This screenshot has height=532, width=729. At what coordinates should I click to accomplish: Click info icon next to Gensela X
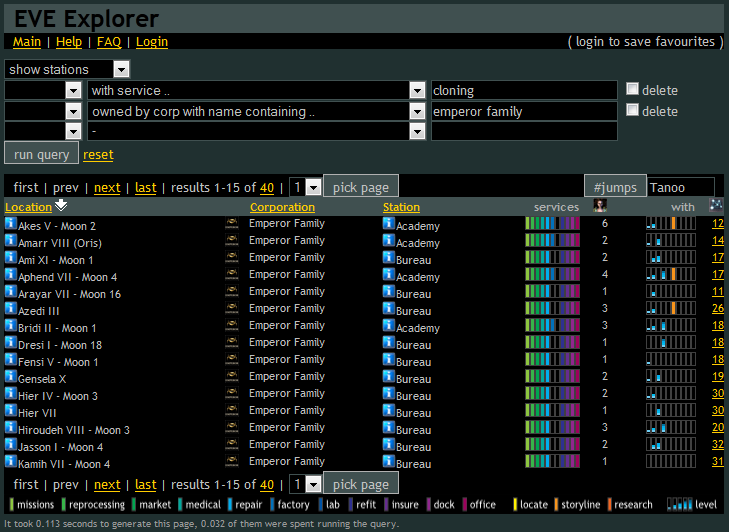coord(11,377)
